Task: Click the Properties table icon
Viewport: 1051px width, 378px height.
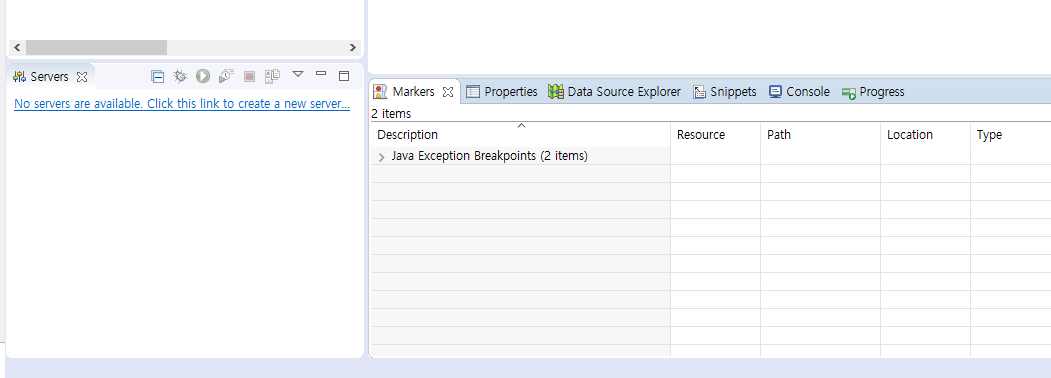Action: 473,92
